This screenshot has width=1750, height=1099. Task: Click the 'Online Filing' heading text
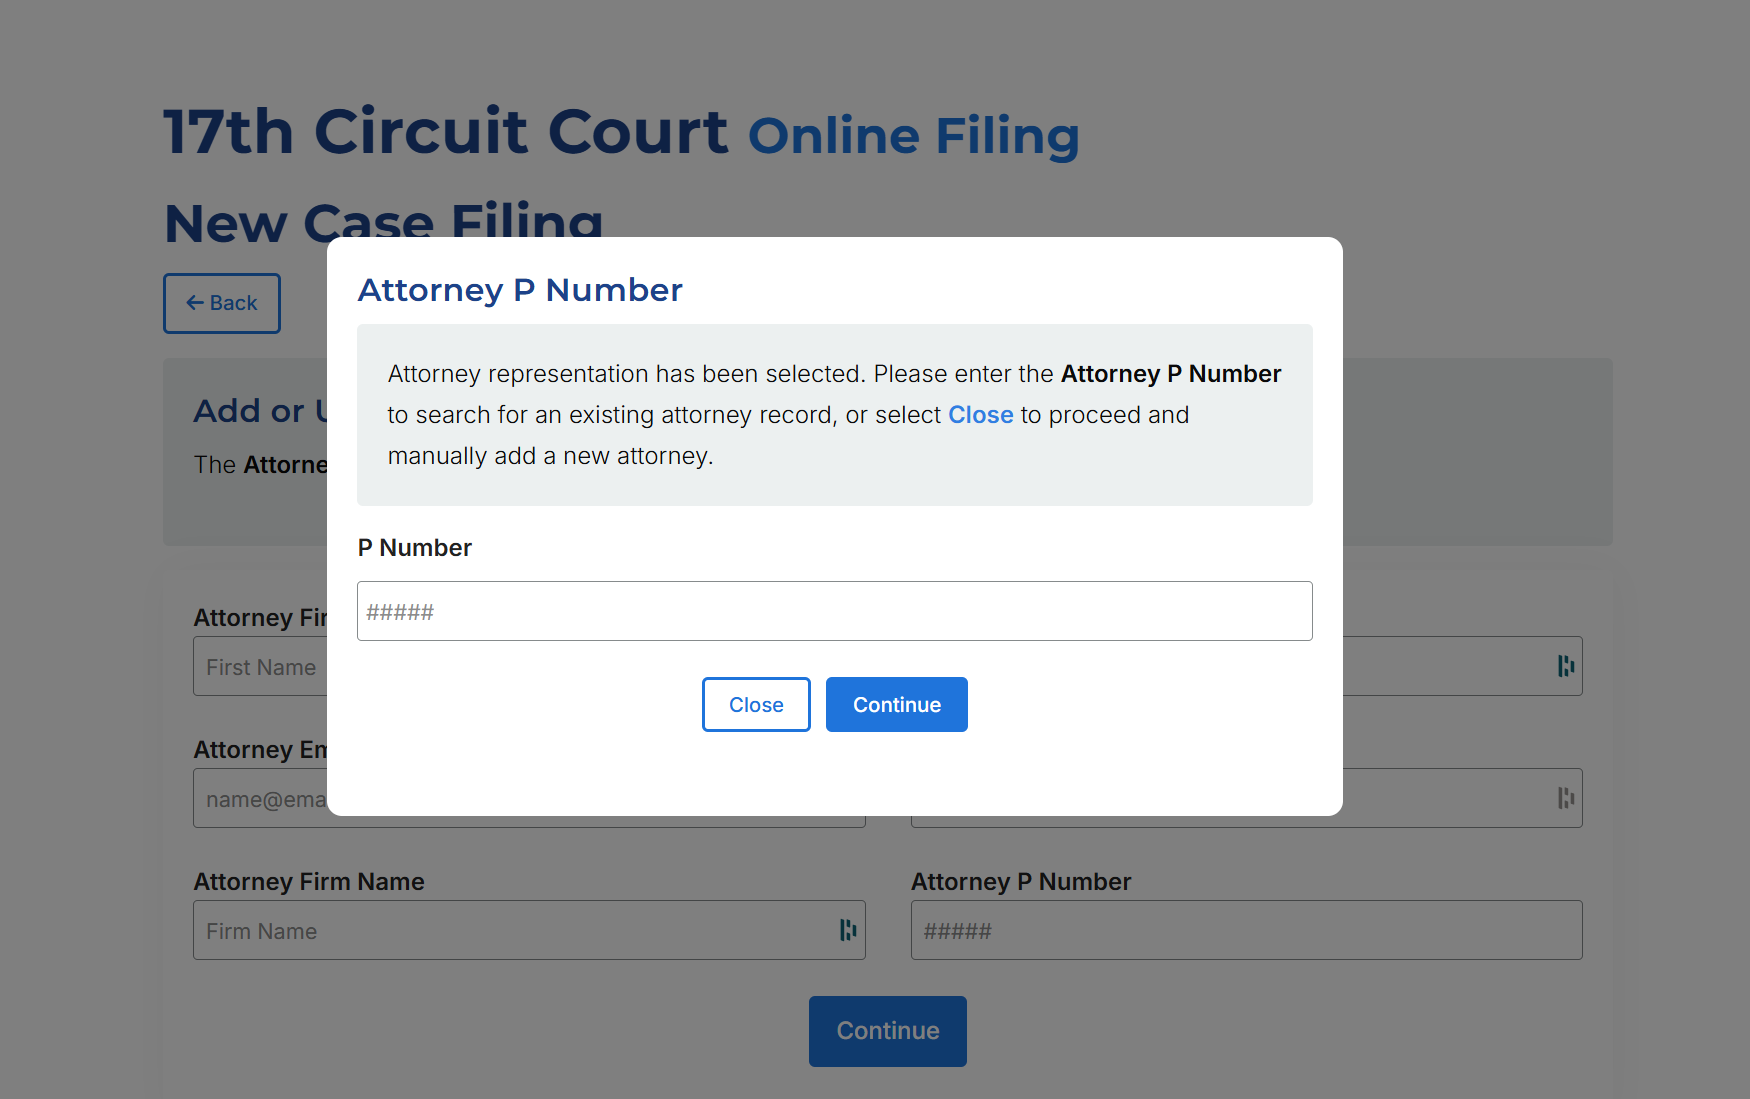click(913, 136)
